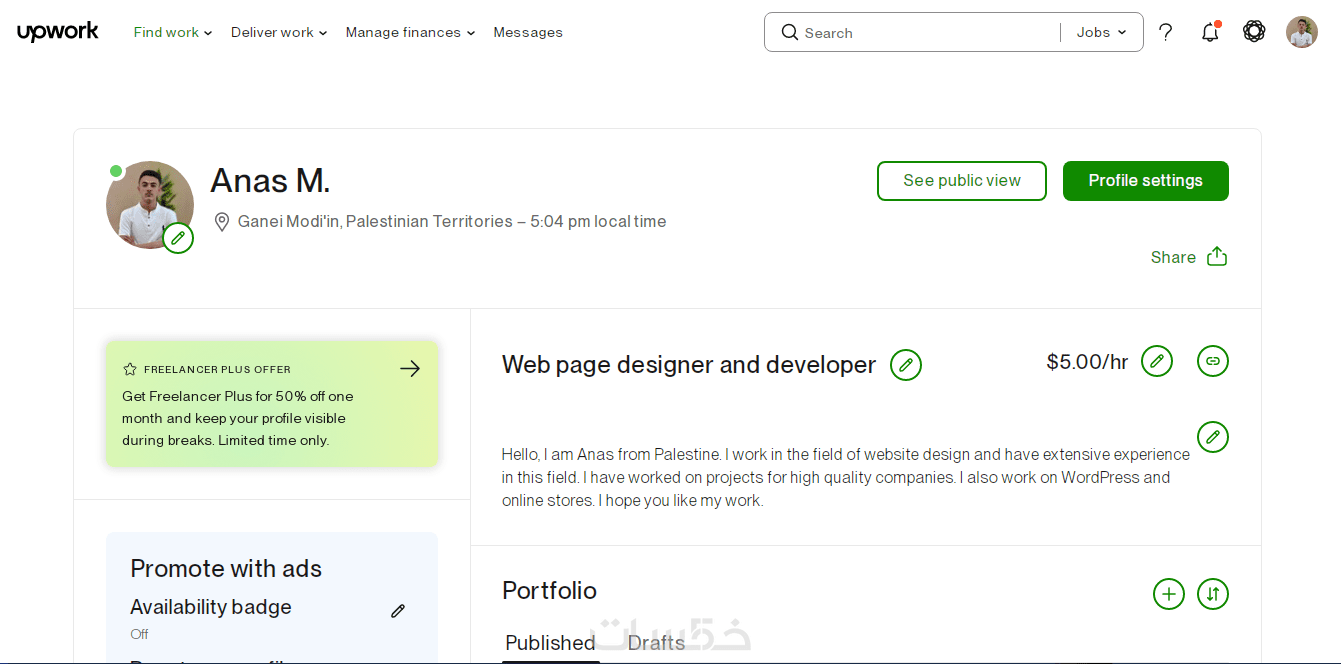1341x664 pixels.
Task: Edit the Availability badge setting
Action: [398, 611]
